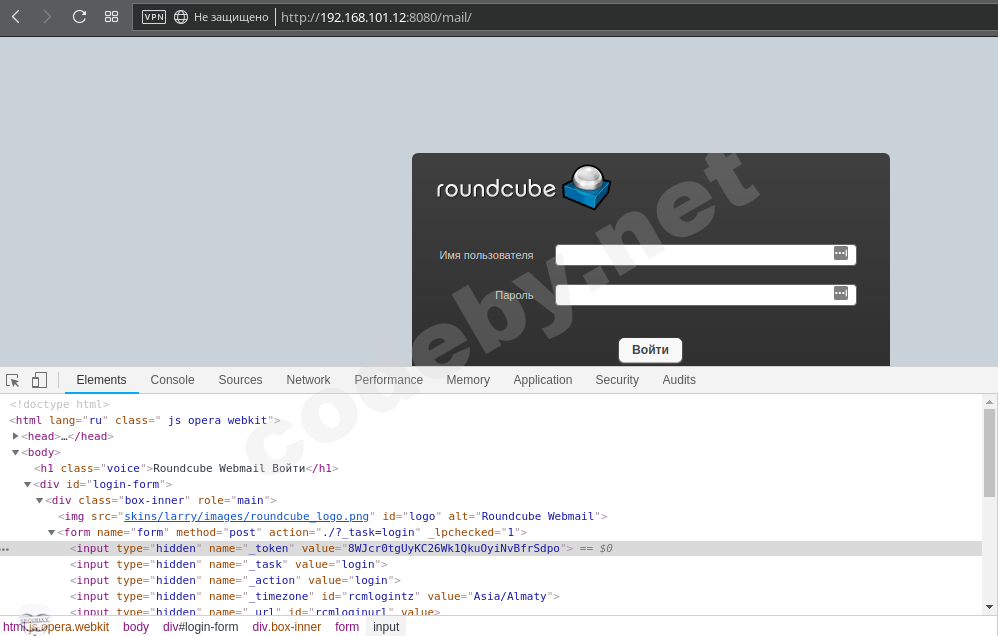Viewport: 998px width, 636px height.
Task: Collapse the body element node
Action: (15, 453)
